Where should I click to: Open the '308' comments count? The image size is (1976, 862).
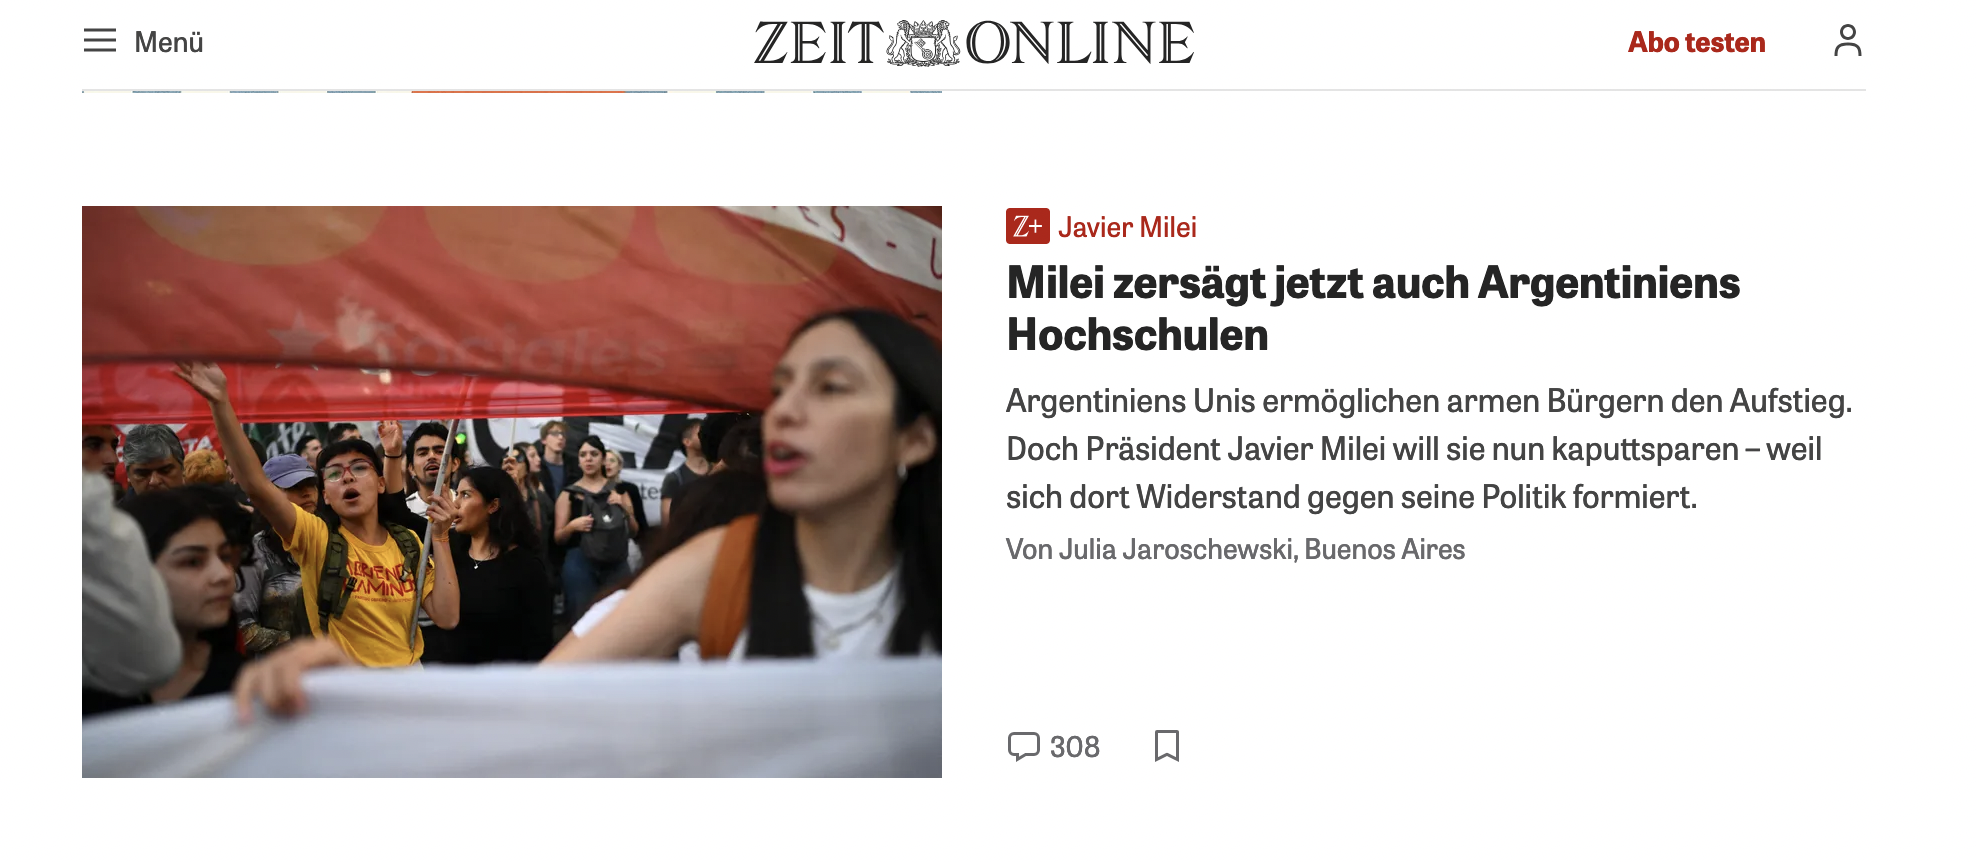1074,747
